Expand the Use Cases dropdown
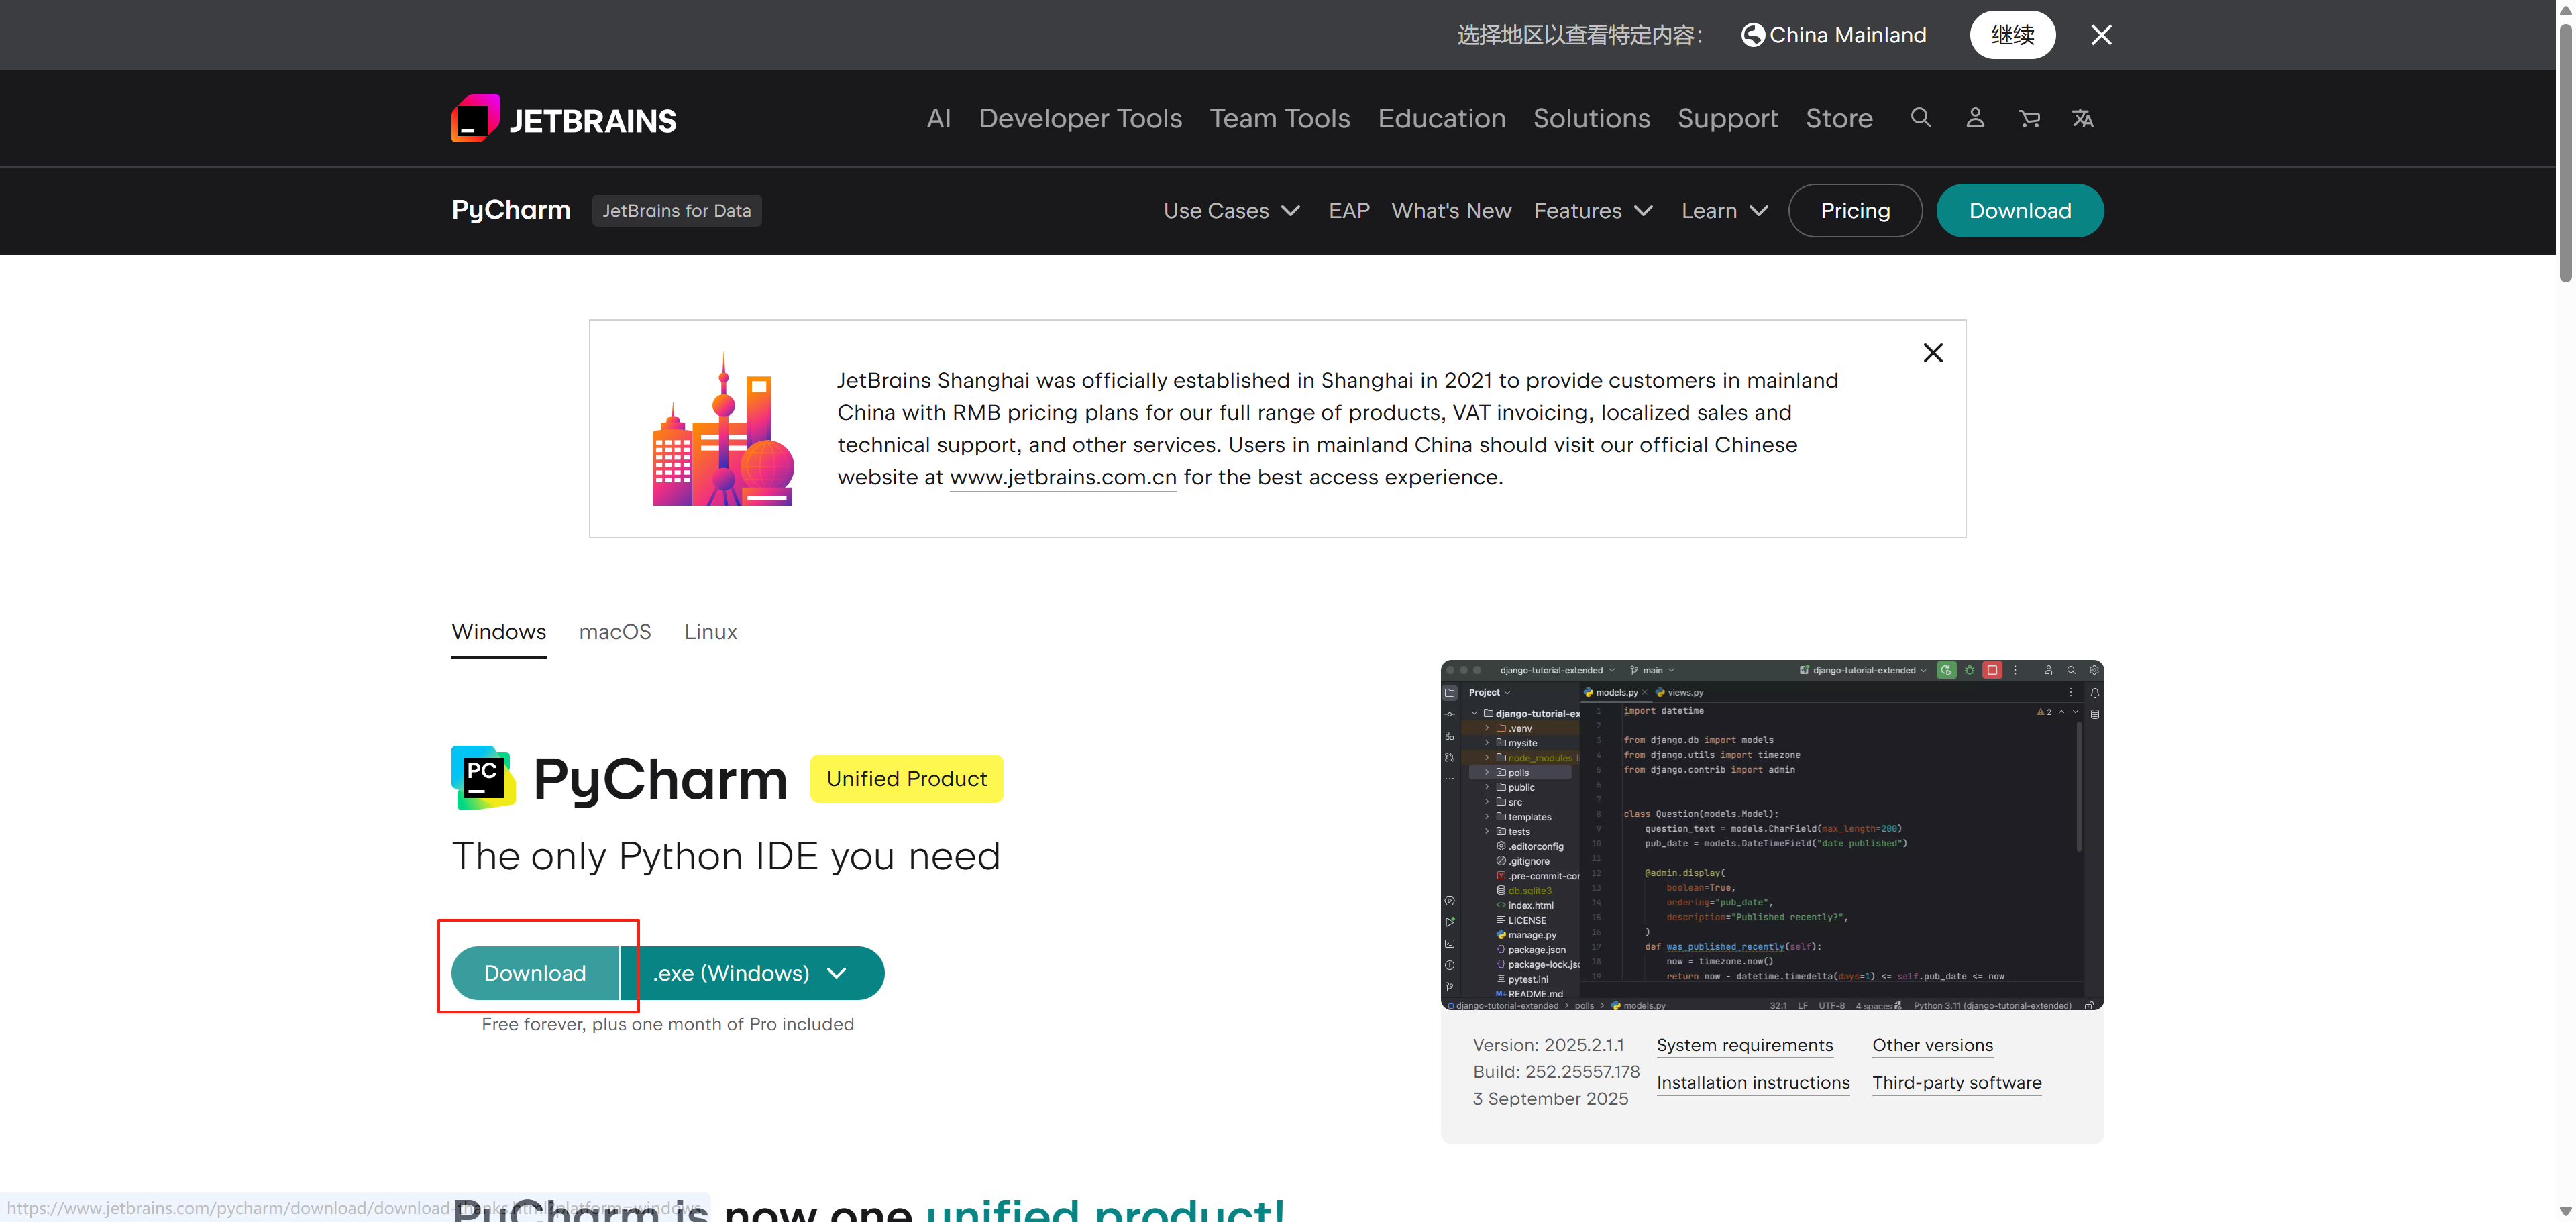 (x=1231, y=211)
